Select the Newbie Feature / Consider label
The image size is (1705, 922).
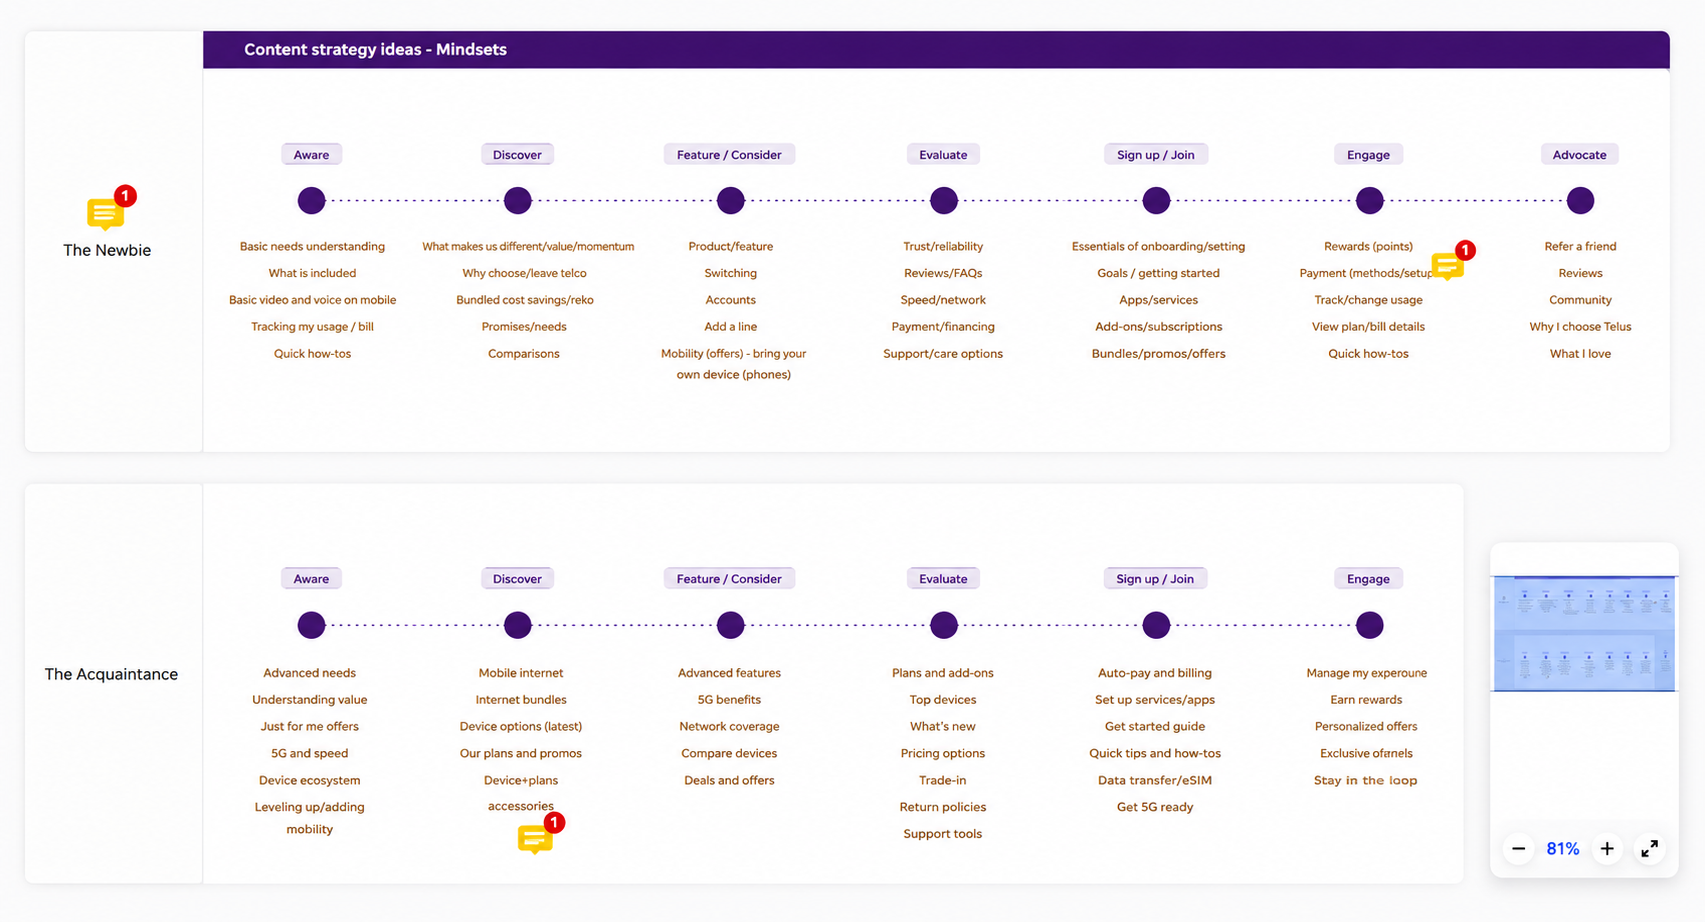coord(729,155)
